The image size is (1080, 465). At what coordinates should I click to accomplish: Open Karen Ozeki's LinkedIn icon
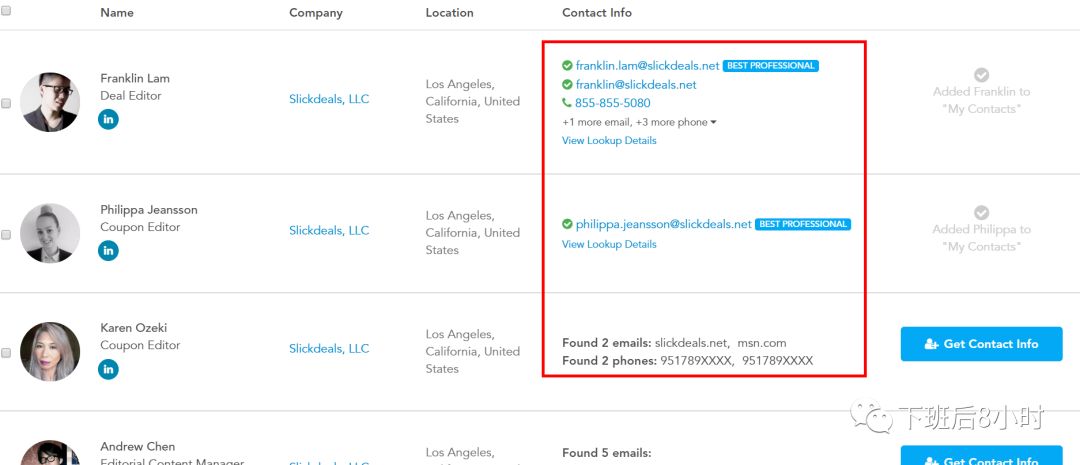[108, 369]
